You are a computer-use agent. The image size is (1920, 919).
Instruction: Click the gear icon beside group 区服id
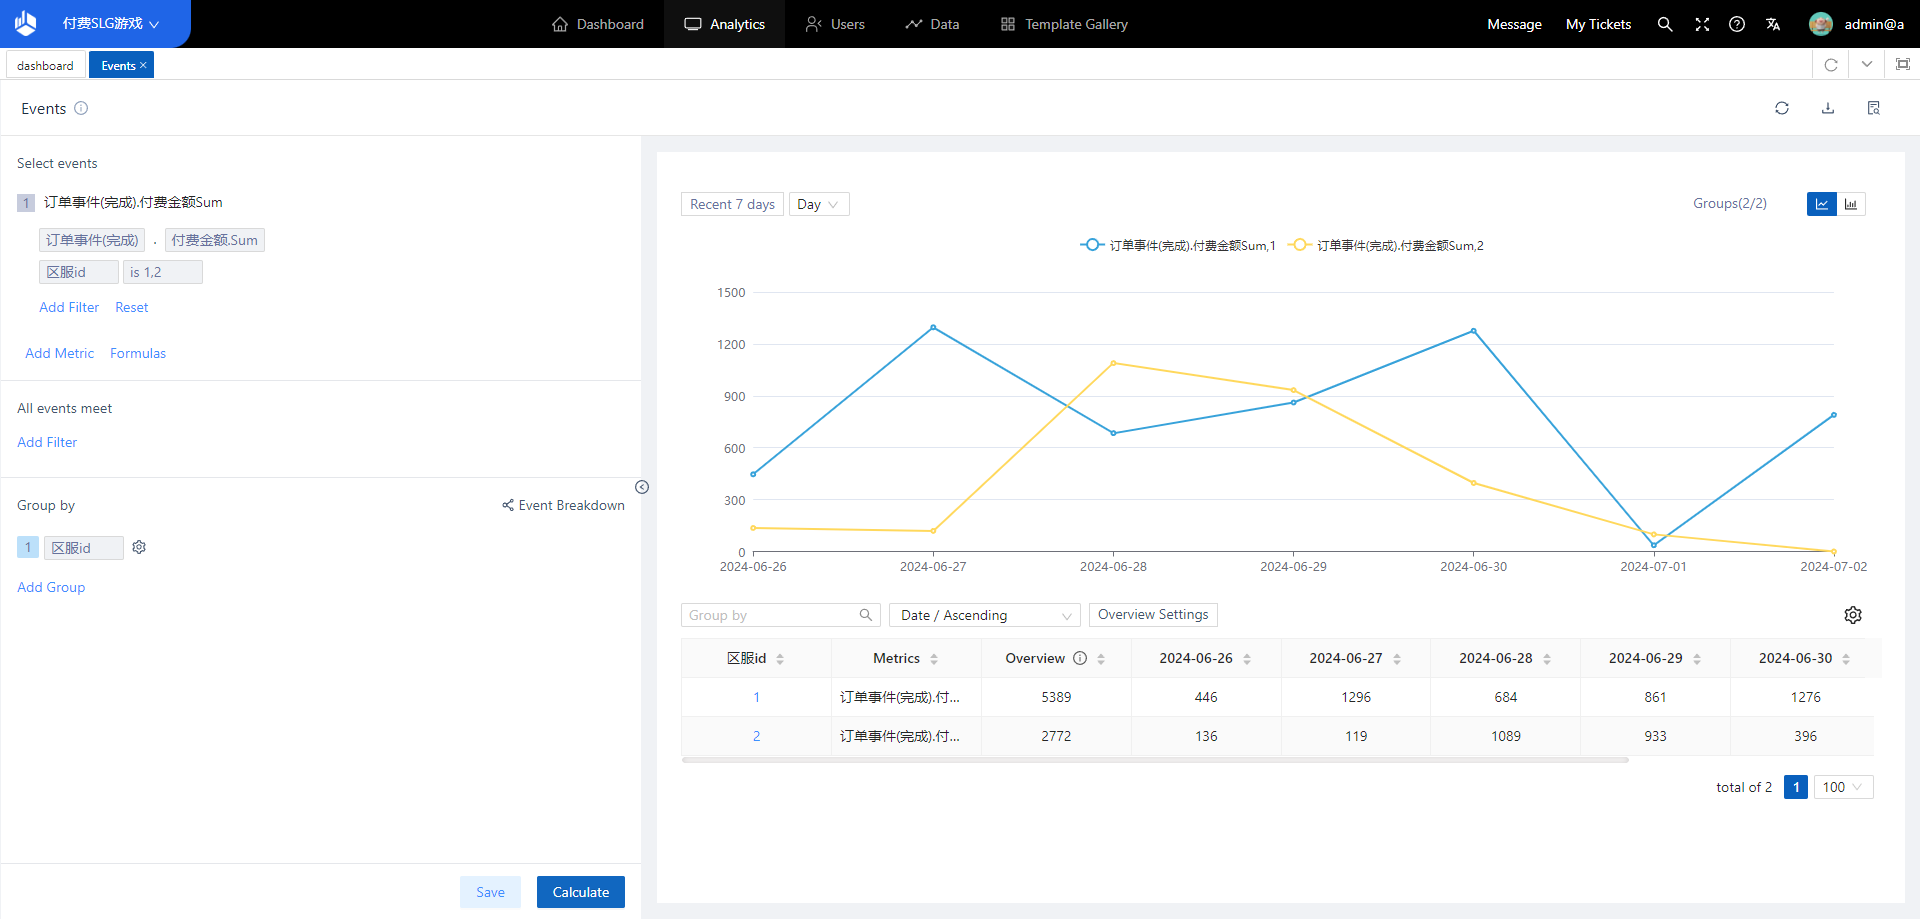139,547
